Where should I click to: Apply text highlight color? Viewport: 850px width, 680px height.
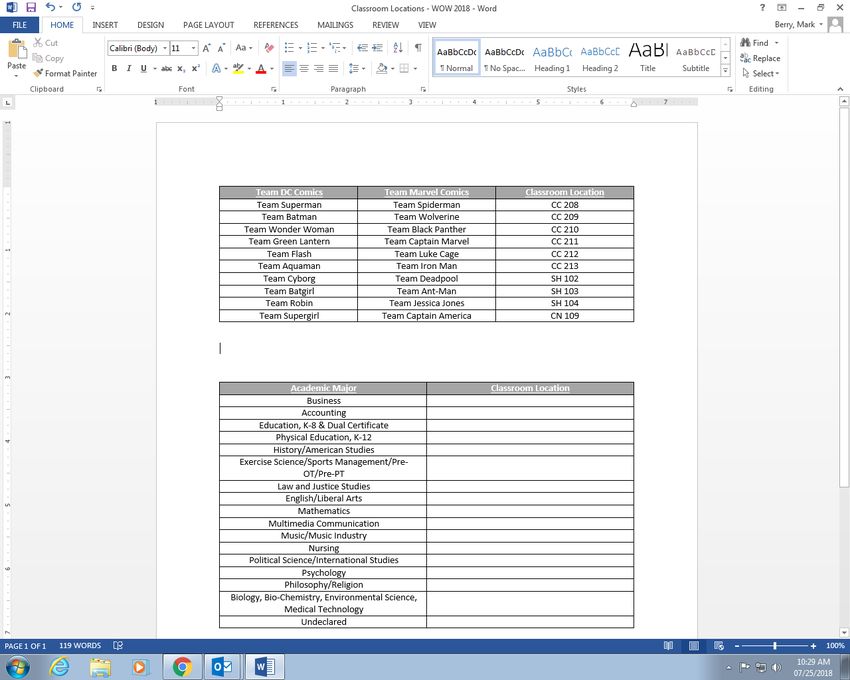point(238,68)
